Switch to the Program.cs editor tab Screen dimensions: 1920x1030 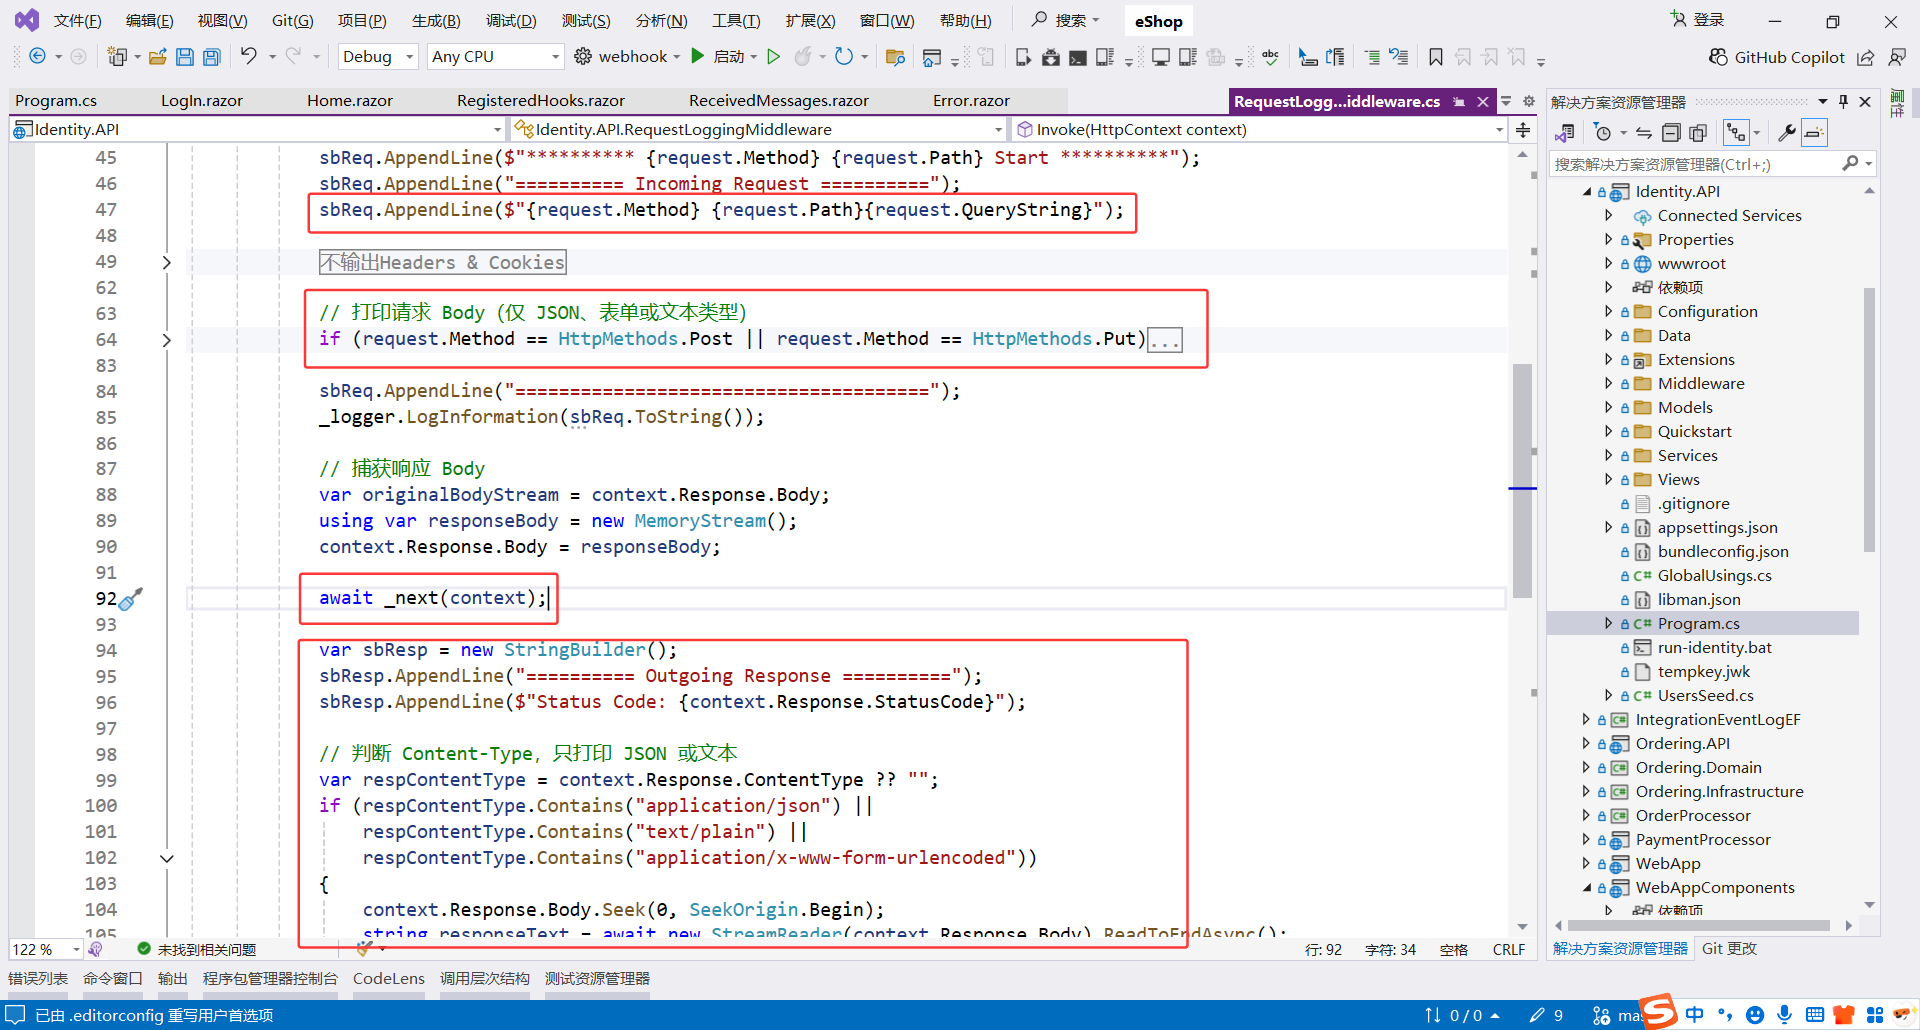(x=56, y=101)
